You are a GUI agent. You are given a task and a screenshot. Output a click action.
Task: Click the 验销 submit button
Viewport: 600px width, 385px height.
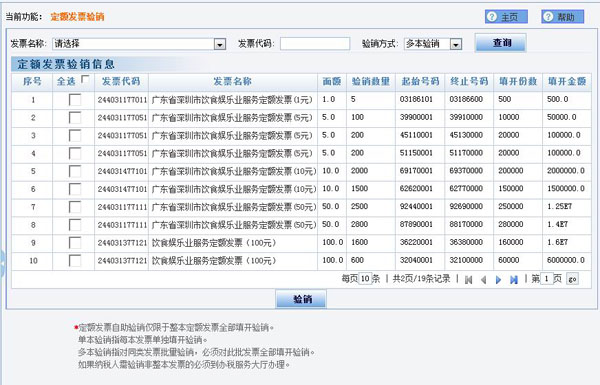click(x=301, y=299)
